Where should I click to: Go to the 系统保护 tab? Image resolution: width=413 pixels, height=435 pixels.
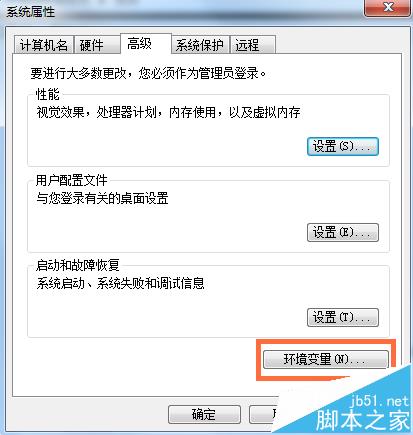click(x=200, y=45)
